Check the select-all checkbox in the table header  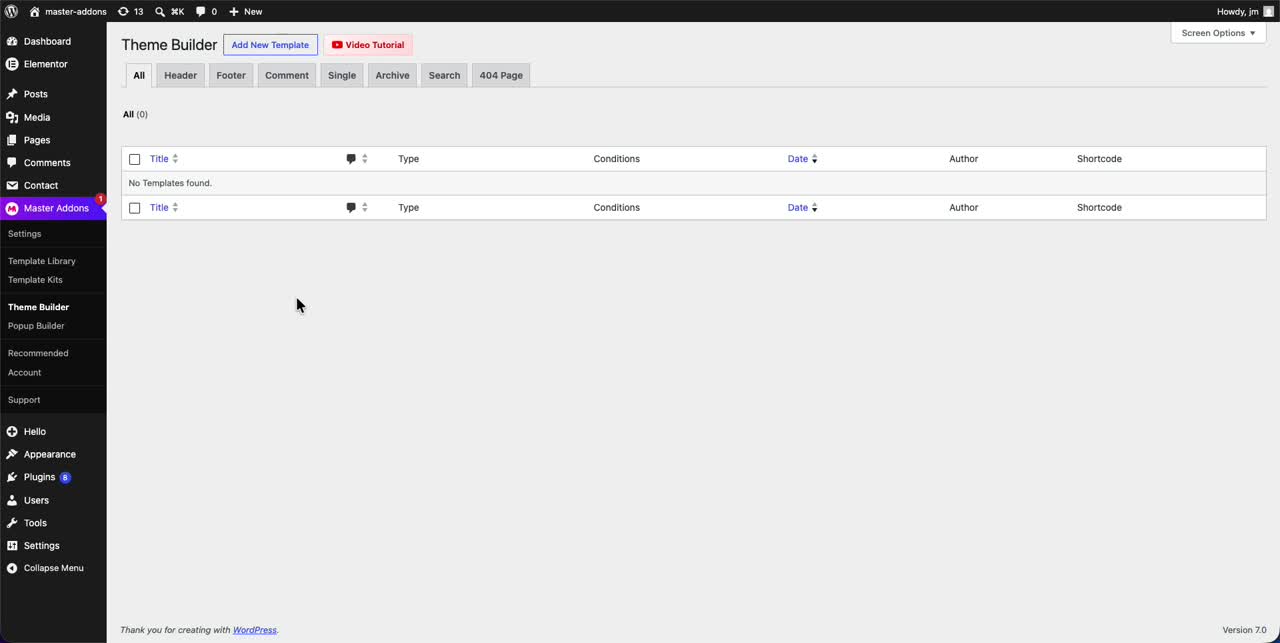[x=135, y=159]
